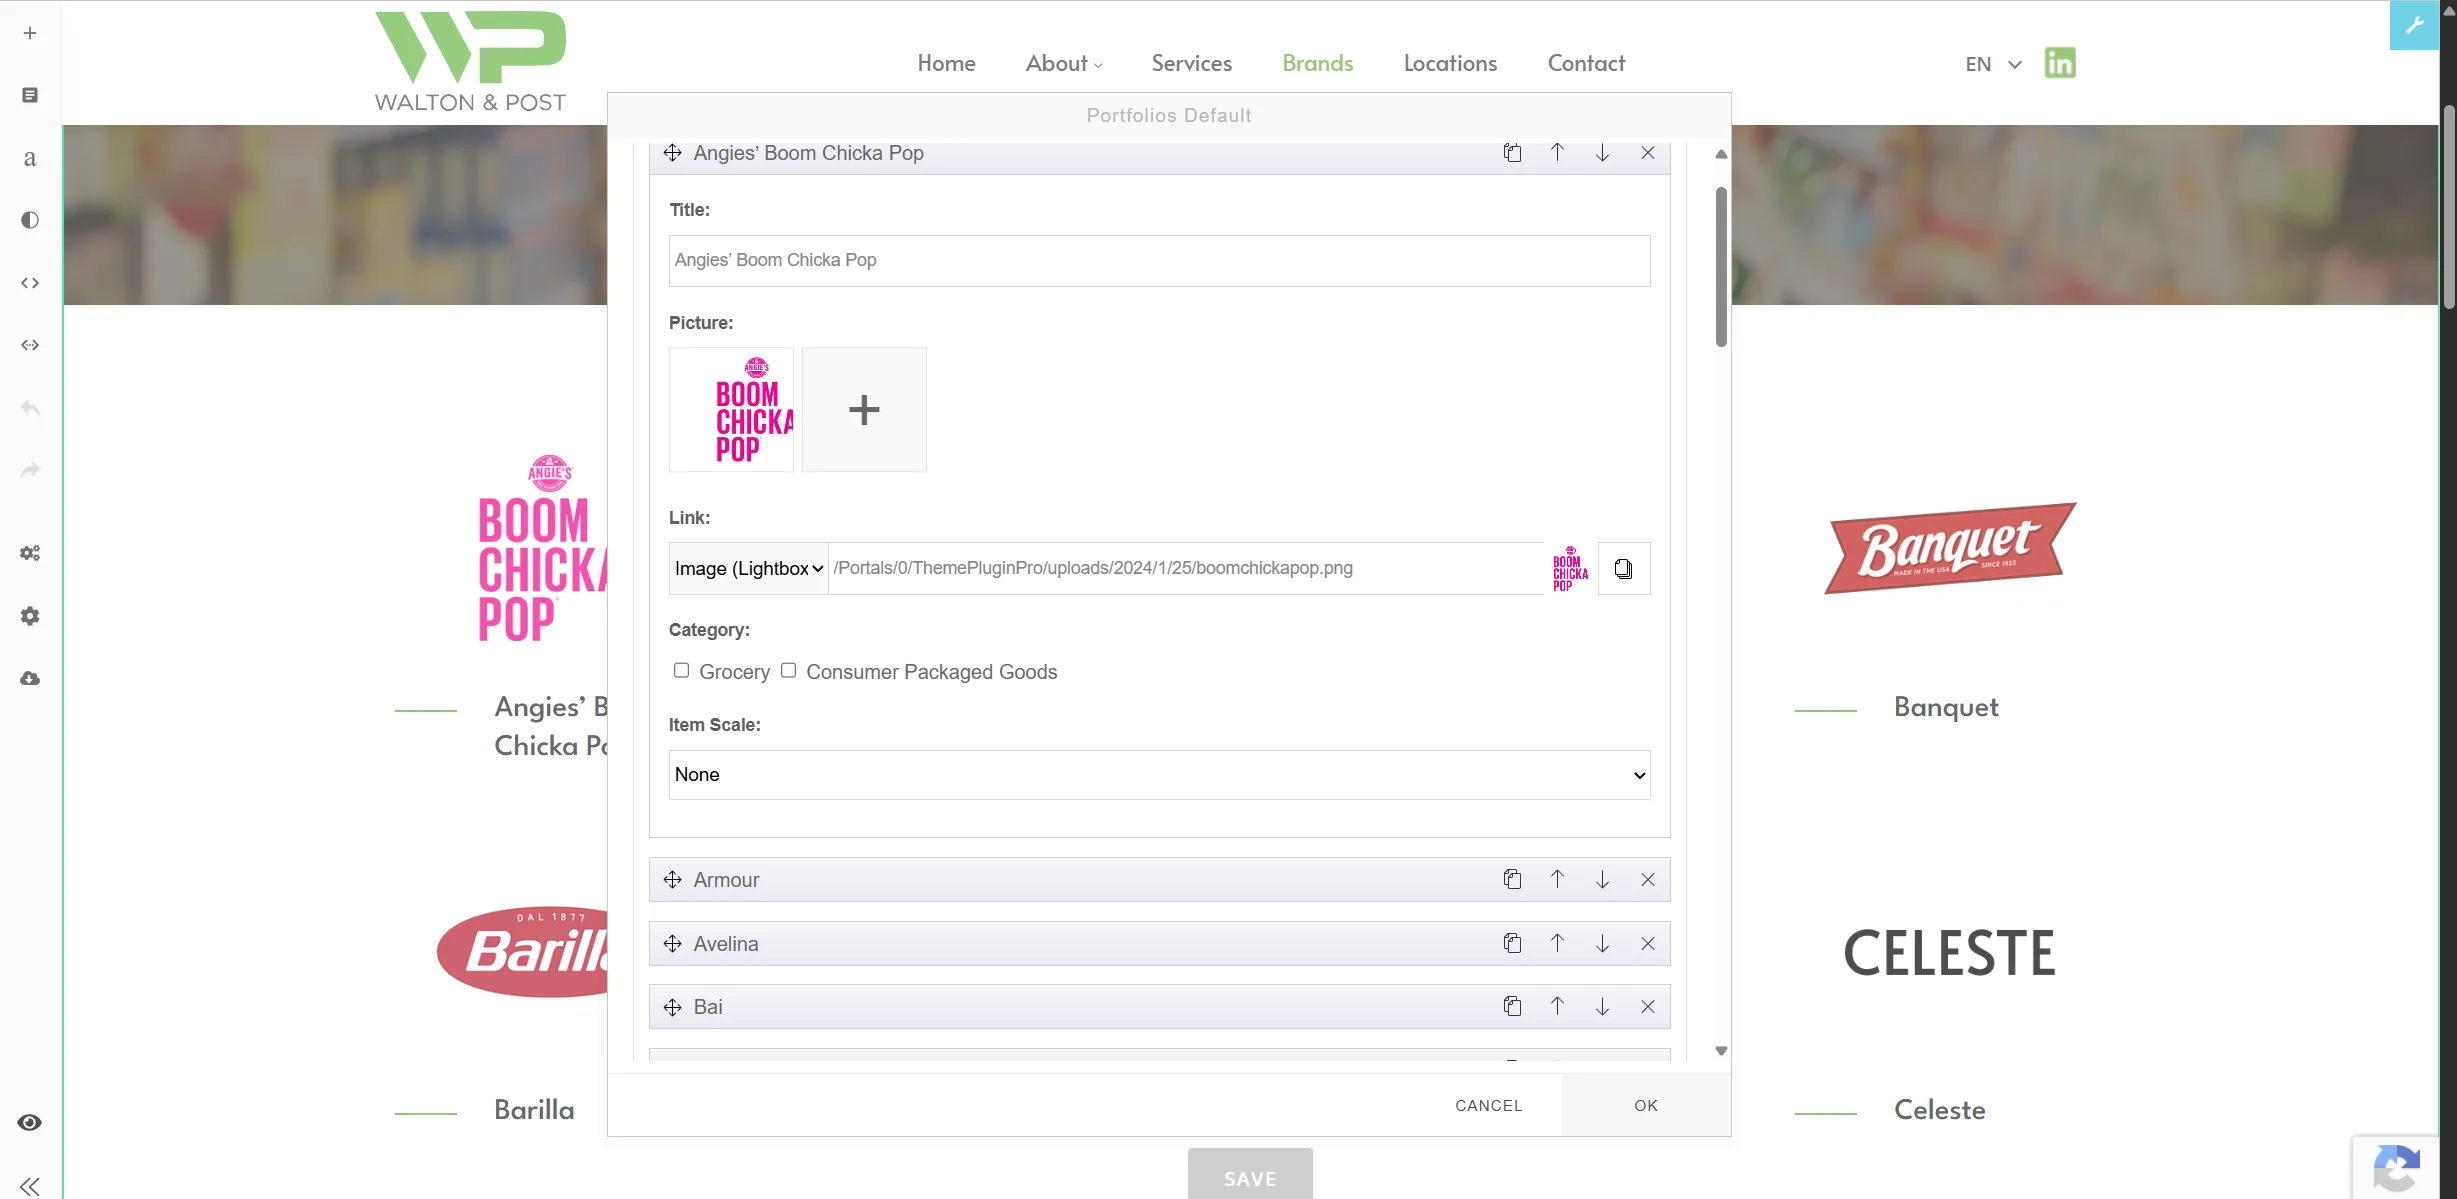Check the Grocery category checkbox
2457x1199 pixels.
[681, 671]
